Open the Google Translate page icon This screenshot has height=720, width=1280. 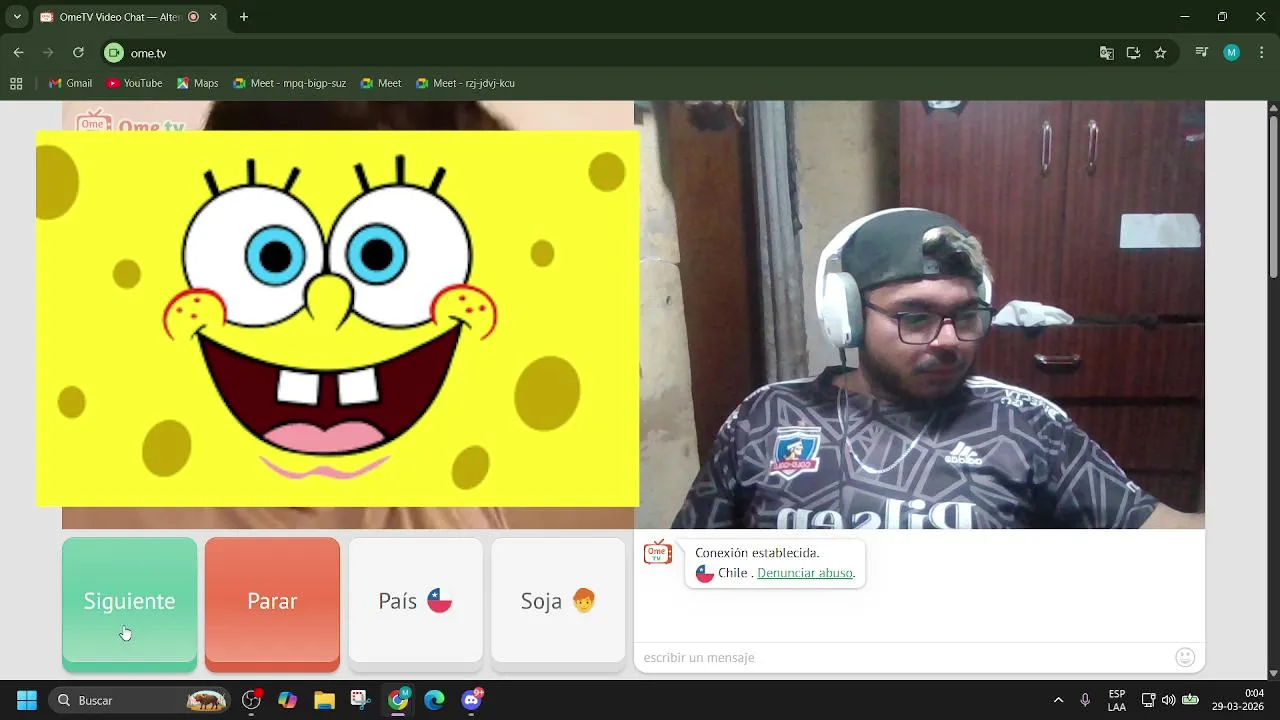coord(1106,53)
